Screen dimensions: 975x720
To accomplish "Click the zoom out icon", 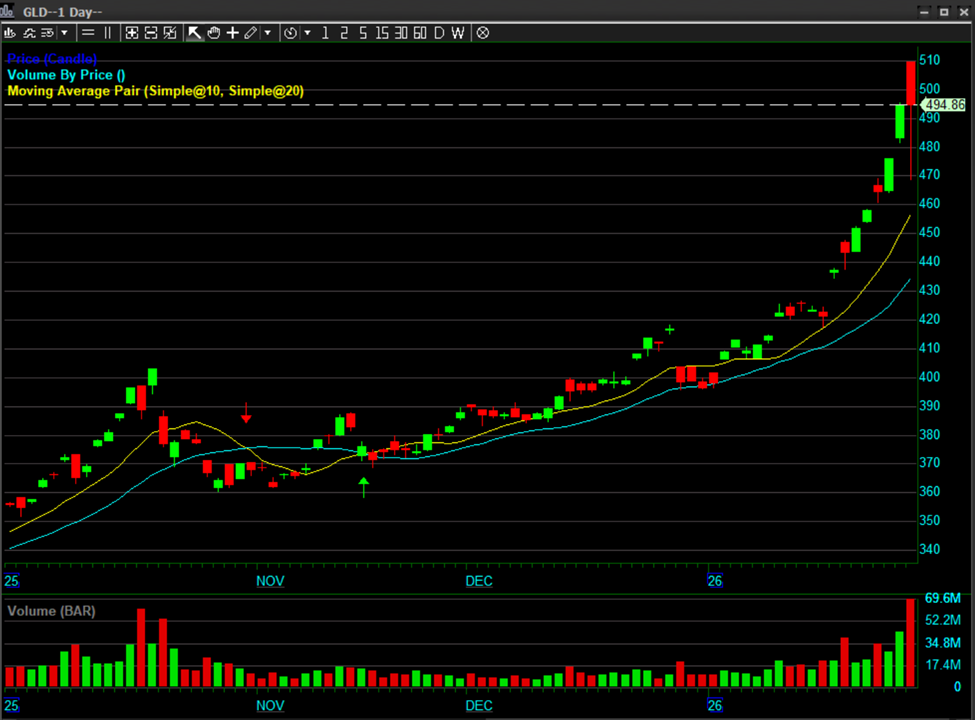I will [151, 33].
